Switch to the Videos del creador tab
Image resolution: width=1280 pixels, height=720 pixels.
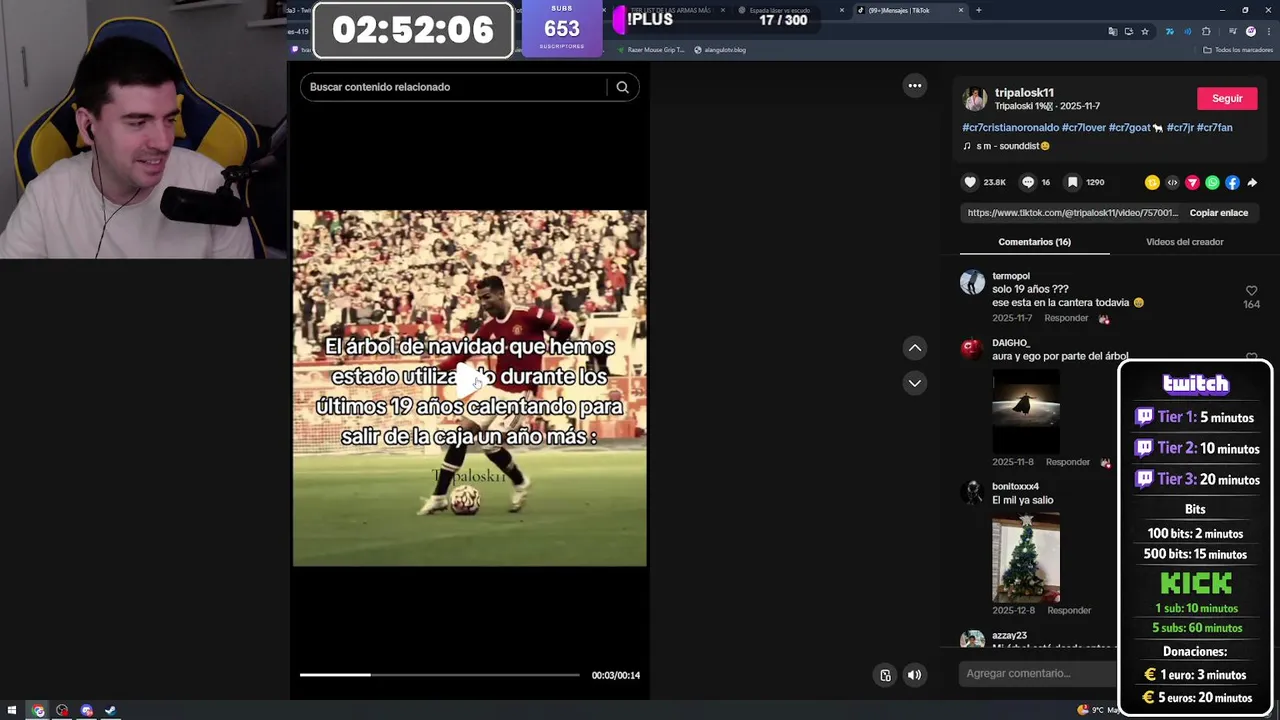1184,242
